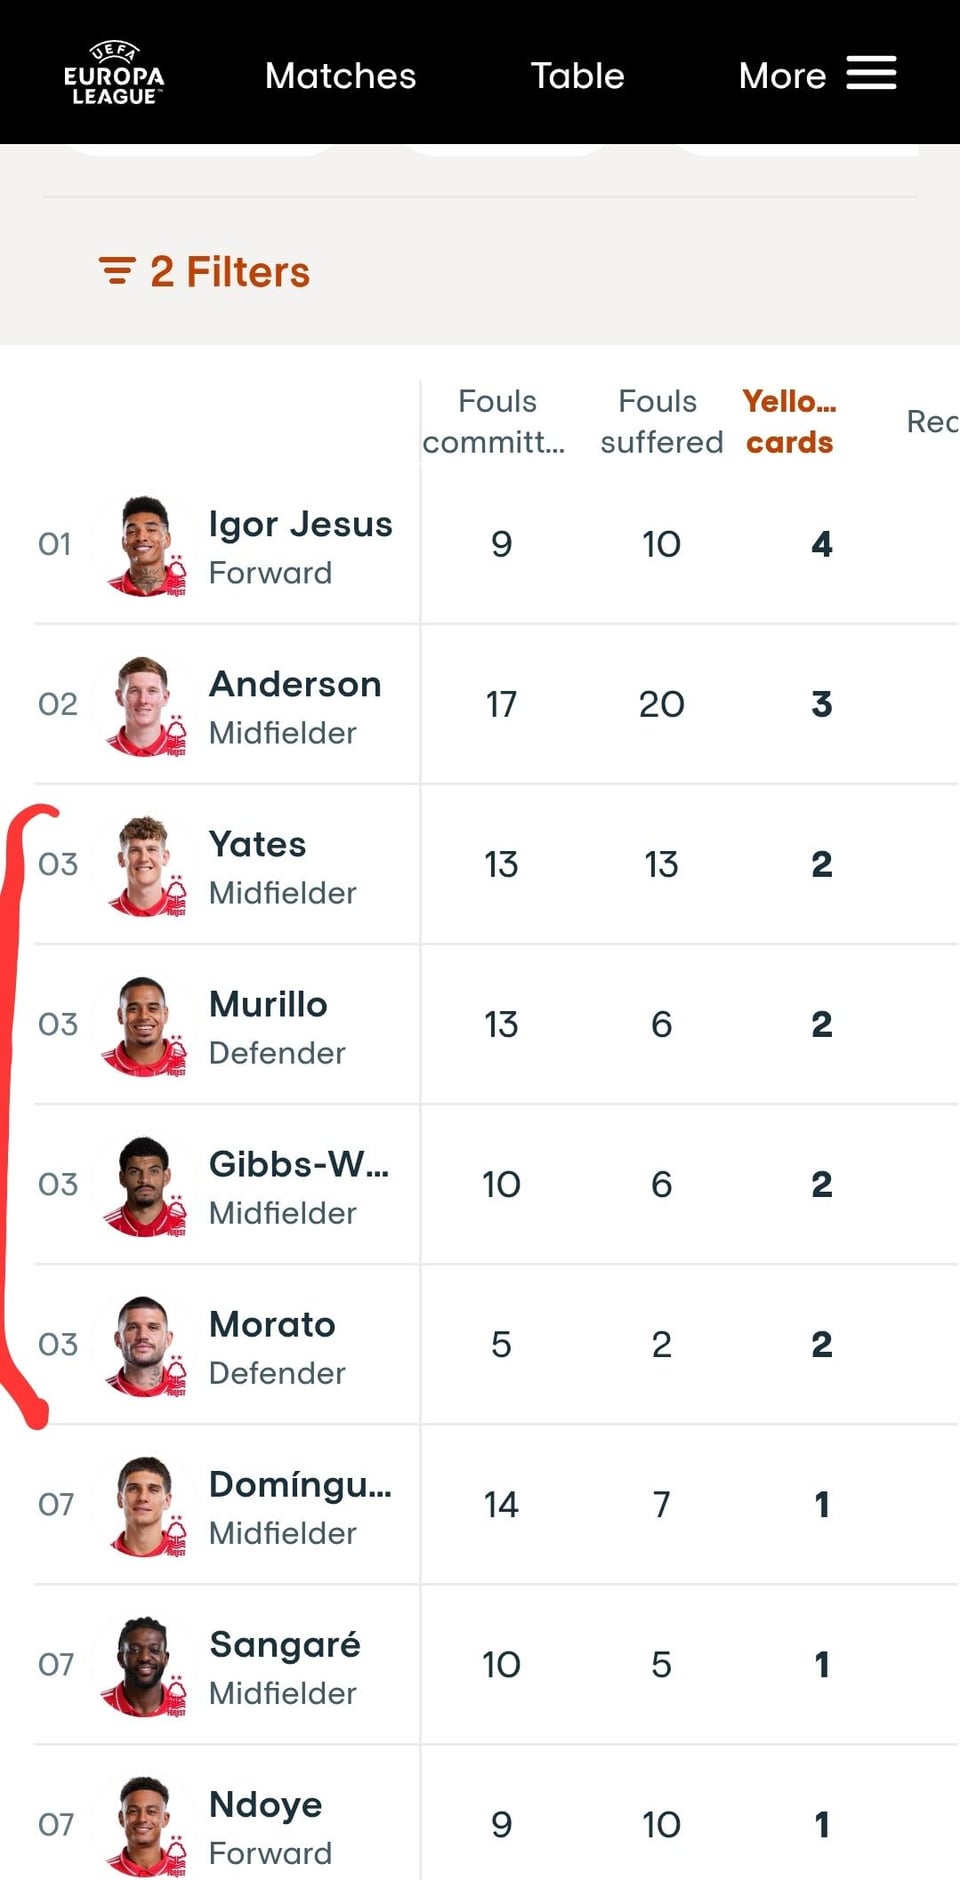Sort by Fouls committed column
The height and width of the screenshot is (1880, 960).
click(496, 421)
